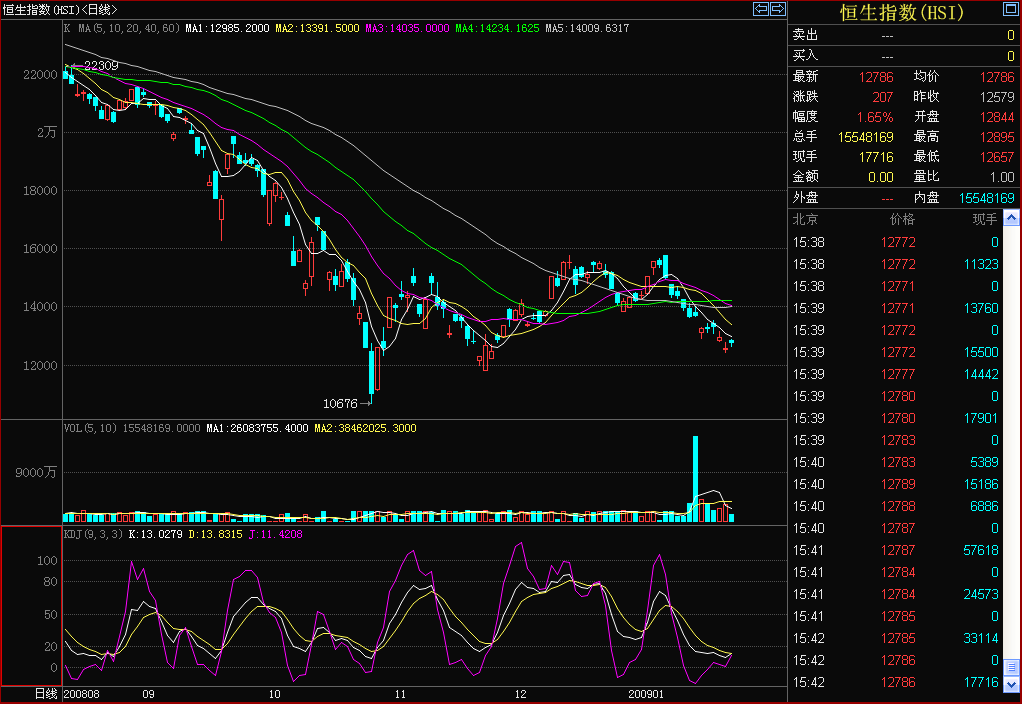
Task: Click the 200901 date axis label
Action: [646, 694]
